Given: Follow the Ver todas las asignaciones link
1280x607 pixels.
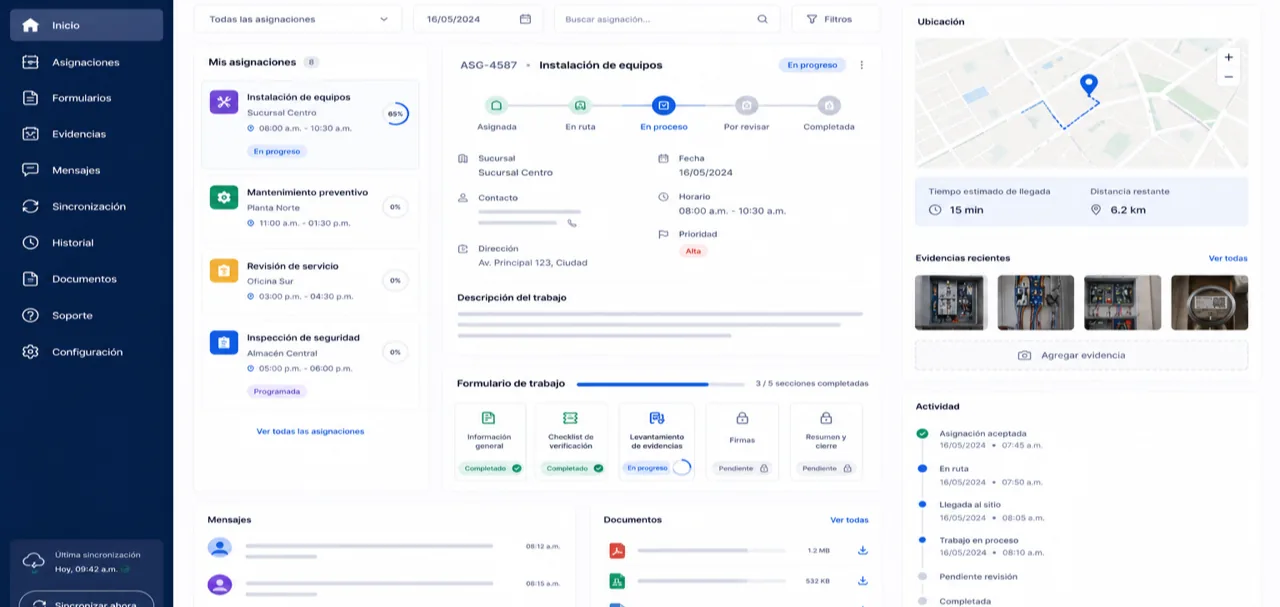Looking at the screenshot, I should [x=310, y=431].
